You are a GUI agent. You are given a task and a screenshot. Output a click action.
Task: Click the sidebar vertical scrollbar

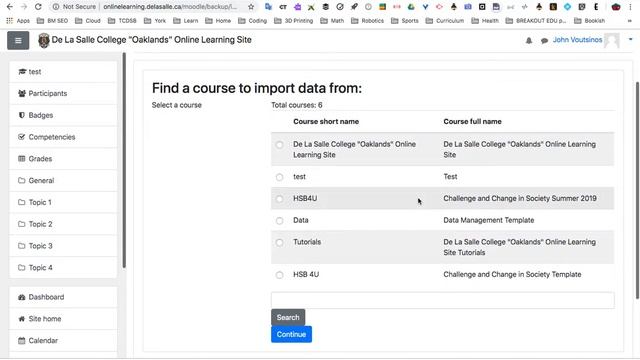tap(124, 160)
